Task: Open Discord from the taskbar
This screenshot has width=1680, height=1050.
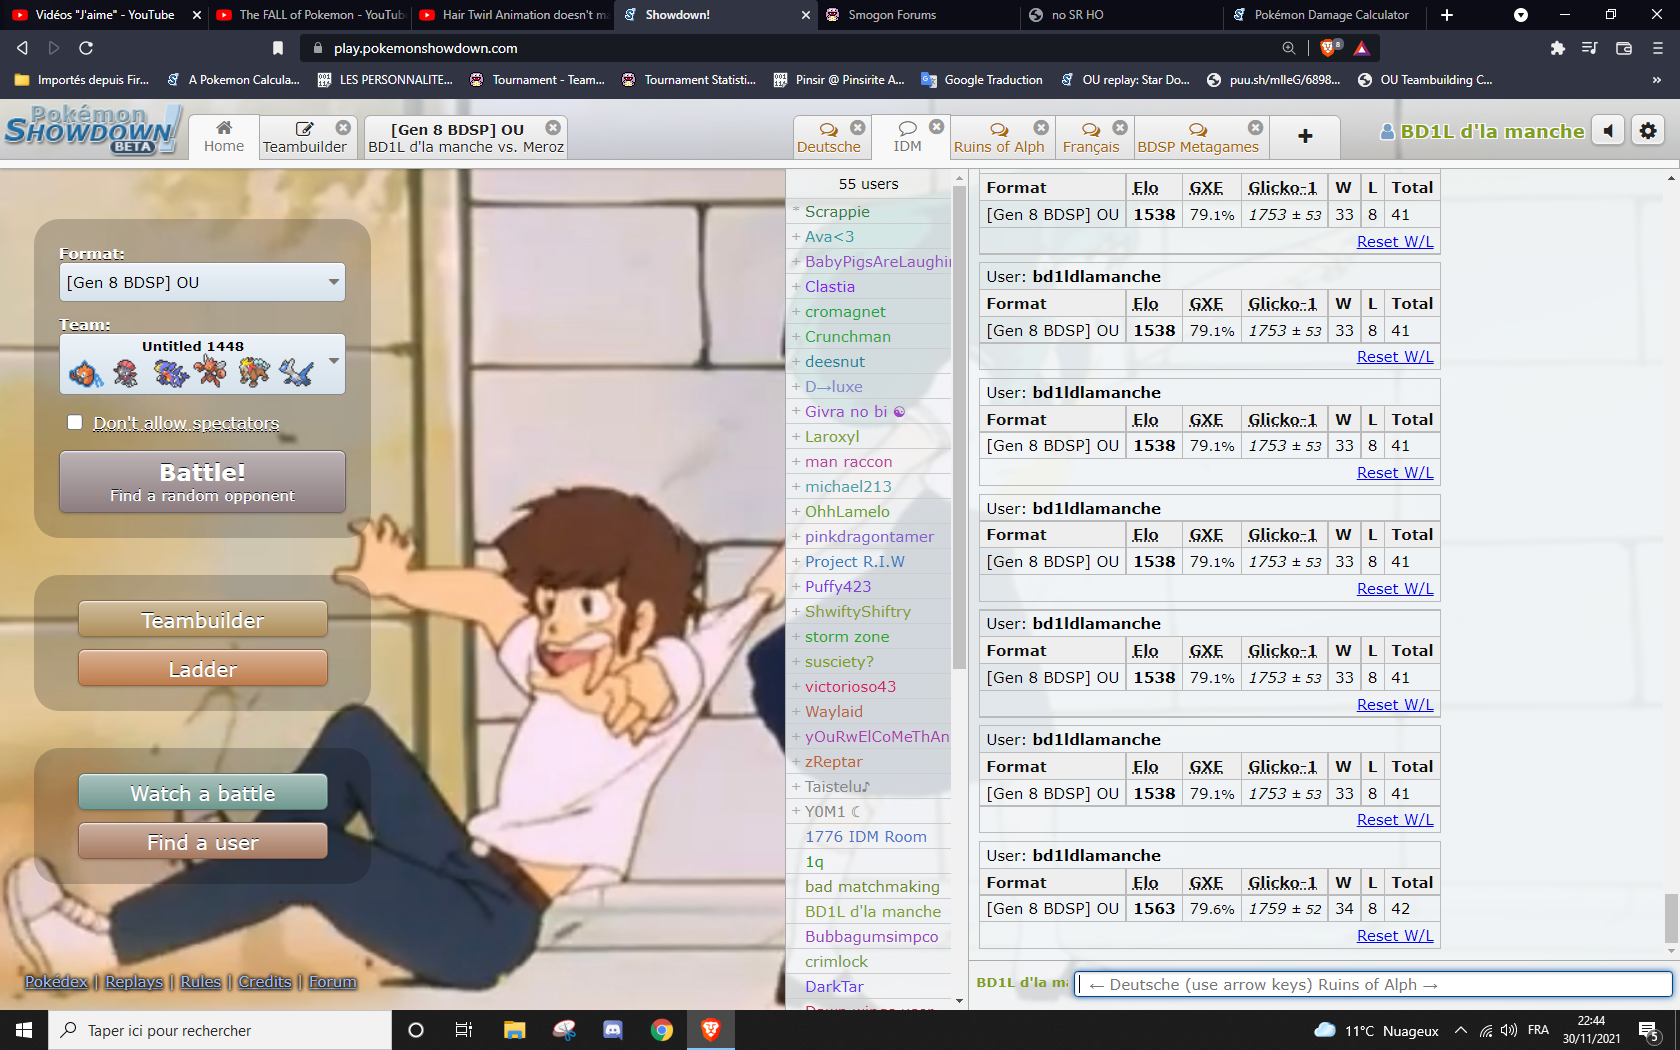Action: [613, 1030]
